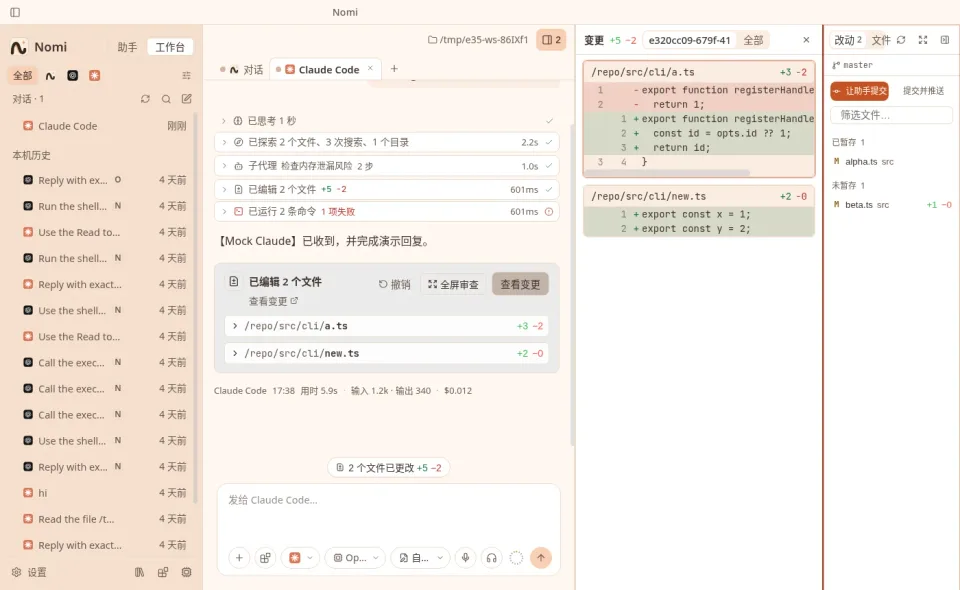
Task: Open the sidebar filter settings sliders icon
Action: pos(186,75)
